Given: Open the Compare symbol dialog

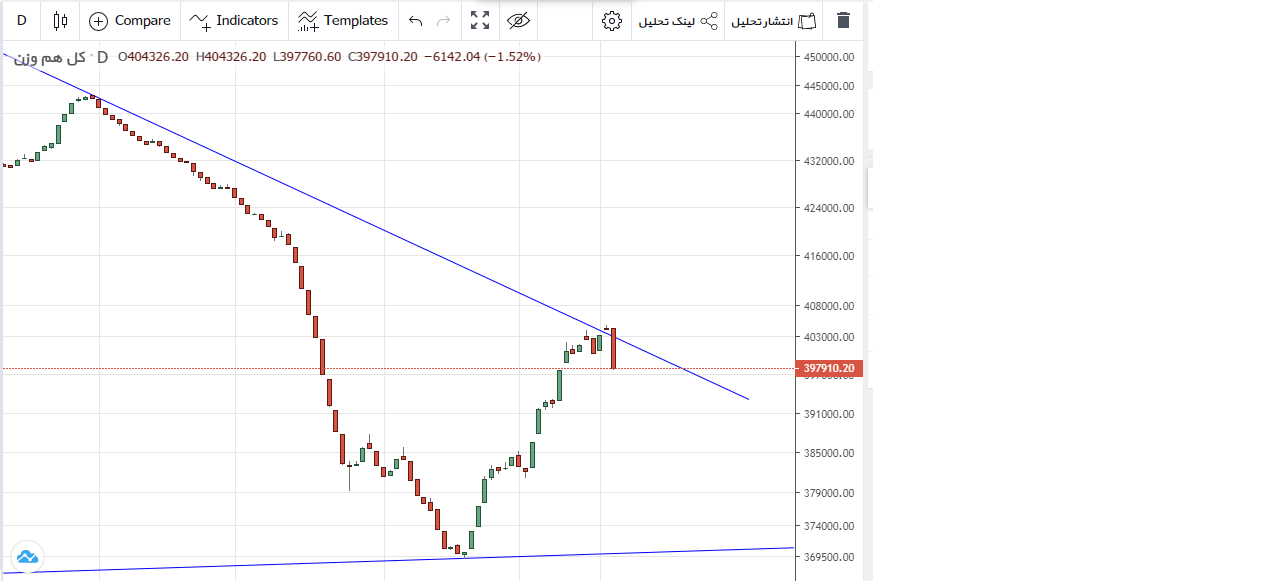Looking at the screenshot, I should pos(130,20).
